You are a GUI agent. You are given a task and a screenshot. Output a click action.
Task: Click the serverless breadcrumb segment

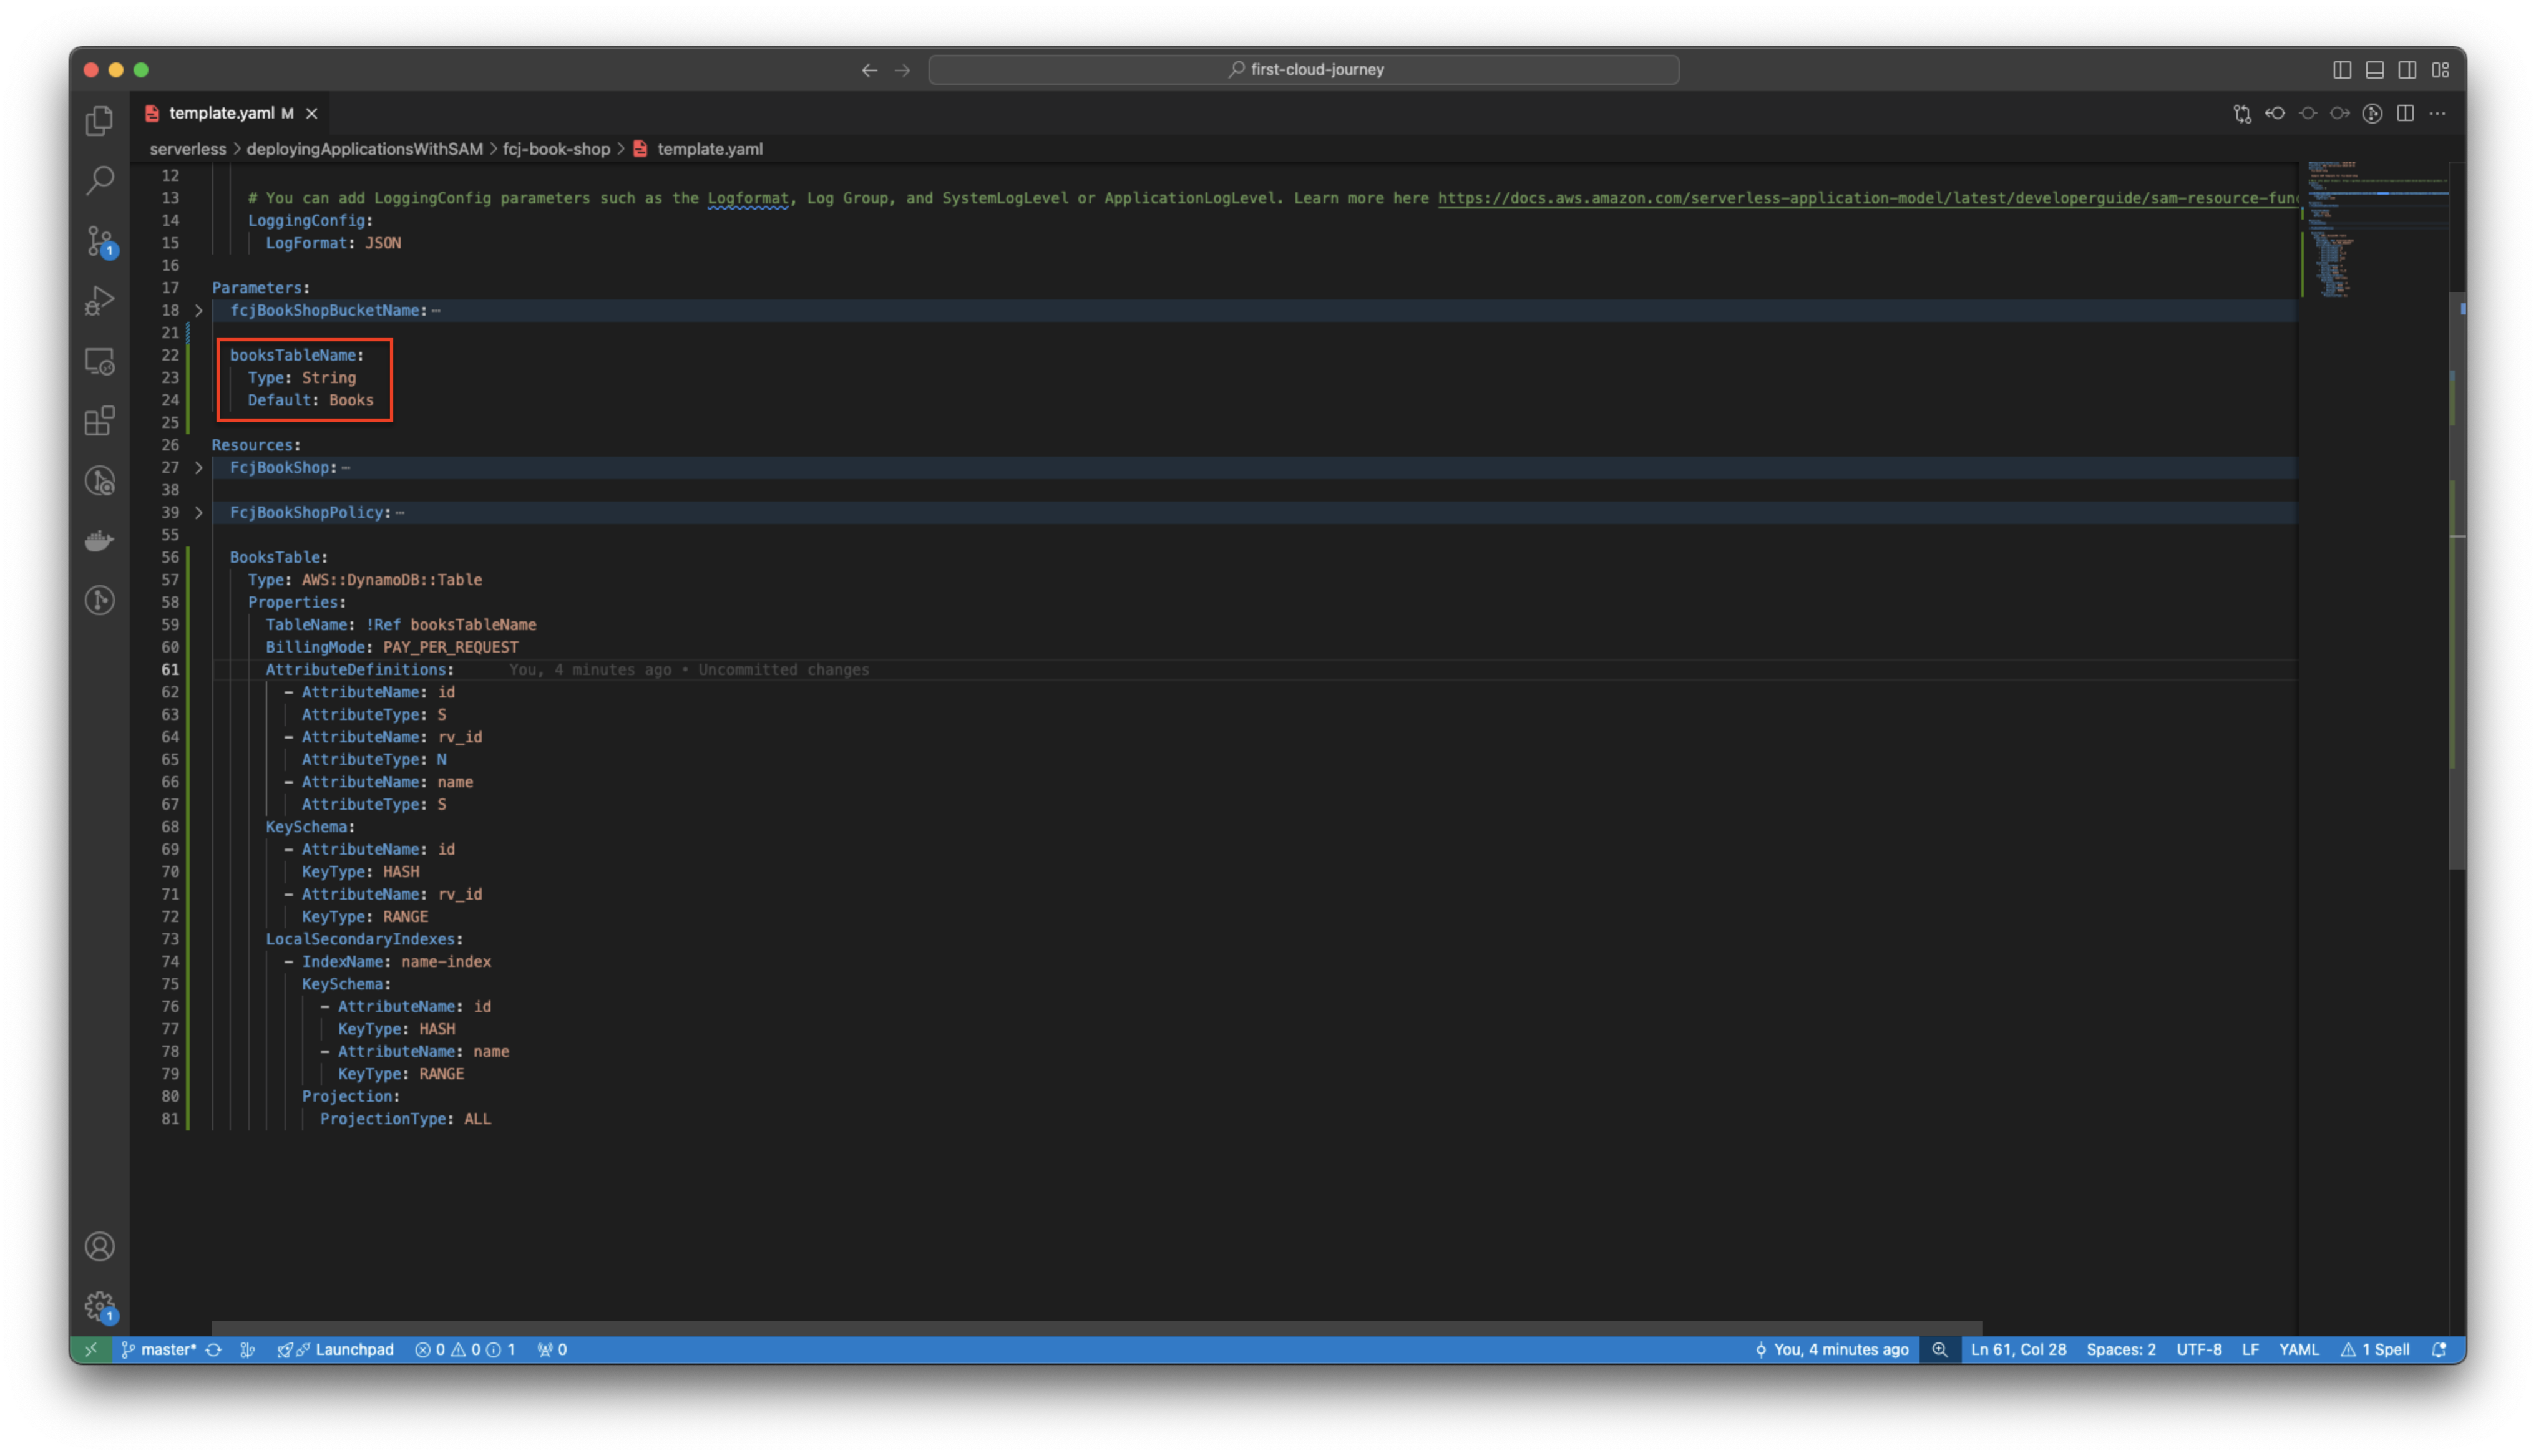[x=188, y=149]
